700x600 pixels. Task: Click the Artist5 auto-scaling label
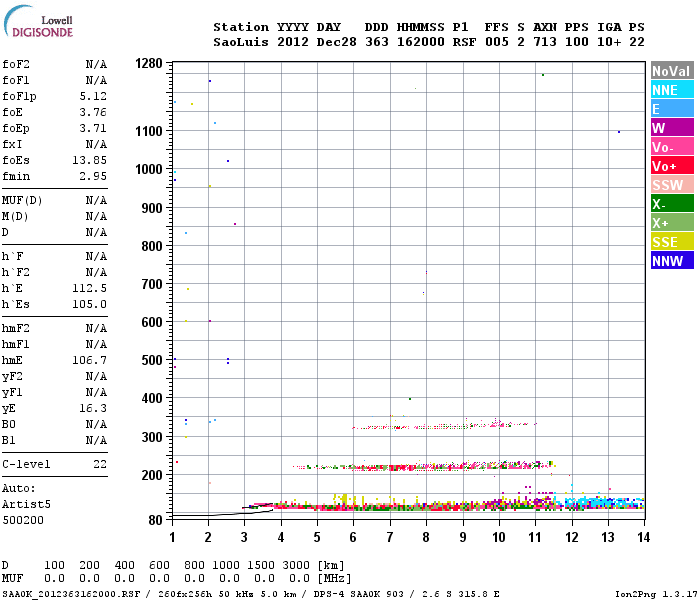point(26,504)
